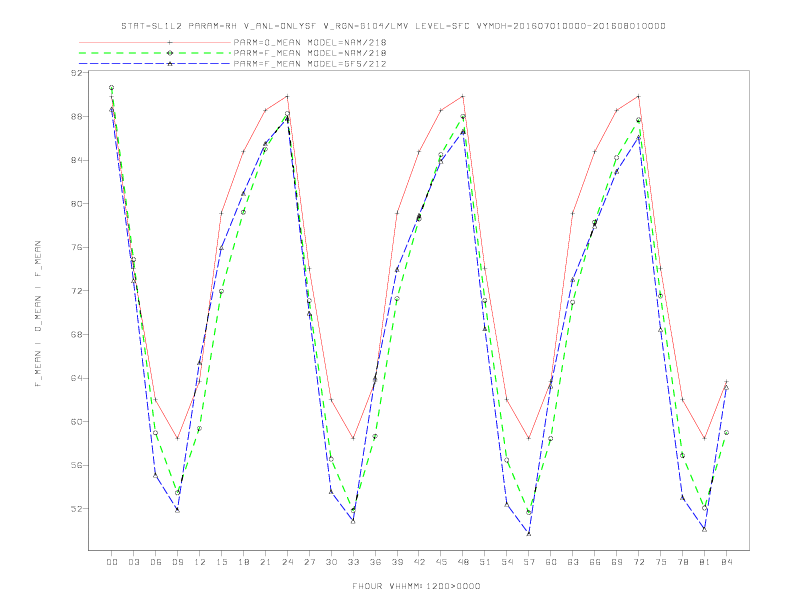Click x-axis forecast hour label 63

click(x=573, y=562)
